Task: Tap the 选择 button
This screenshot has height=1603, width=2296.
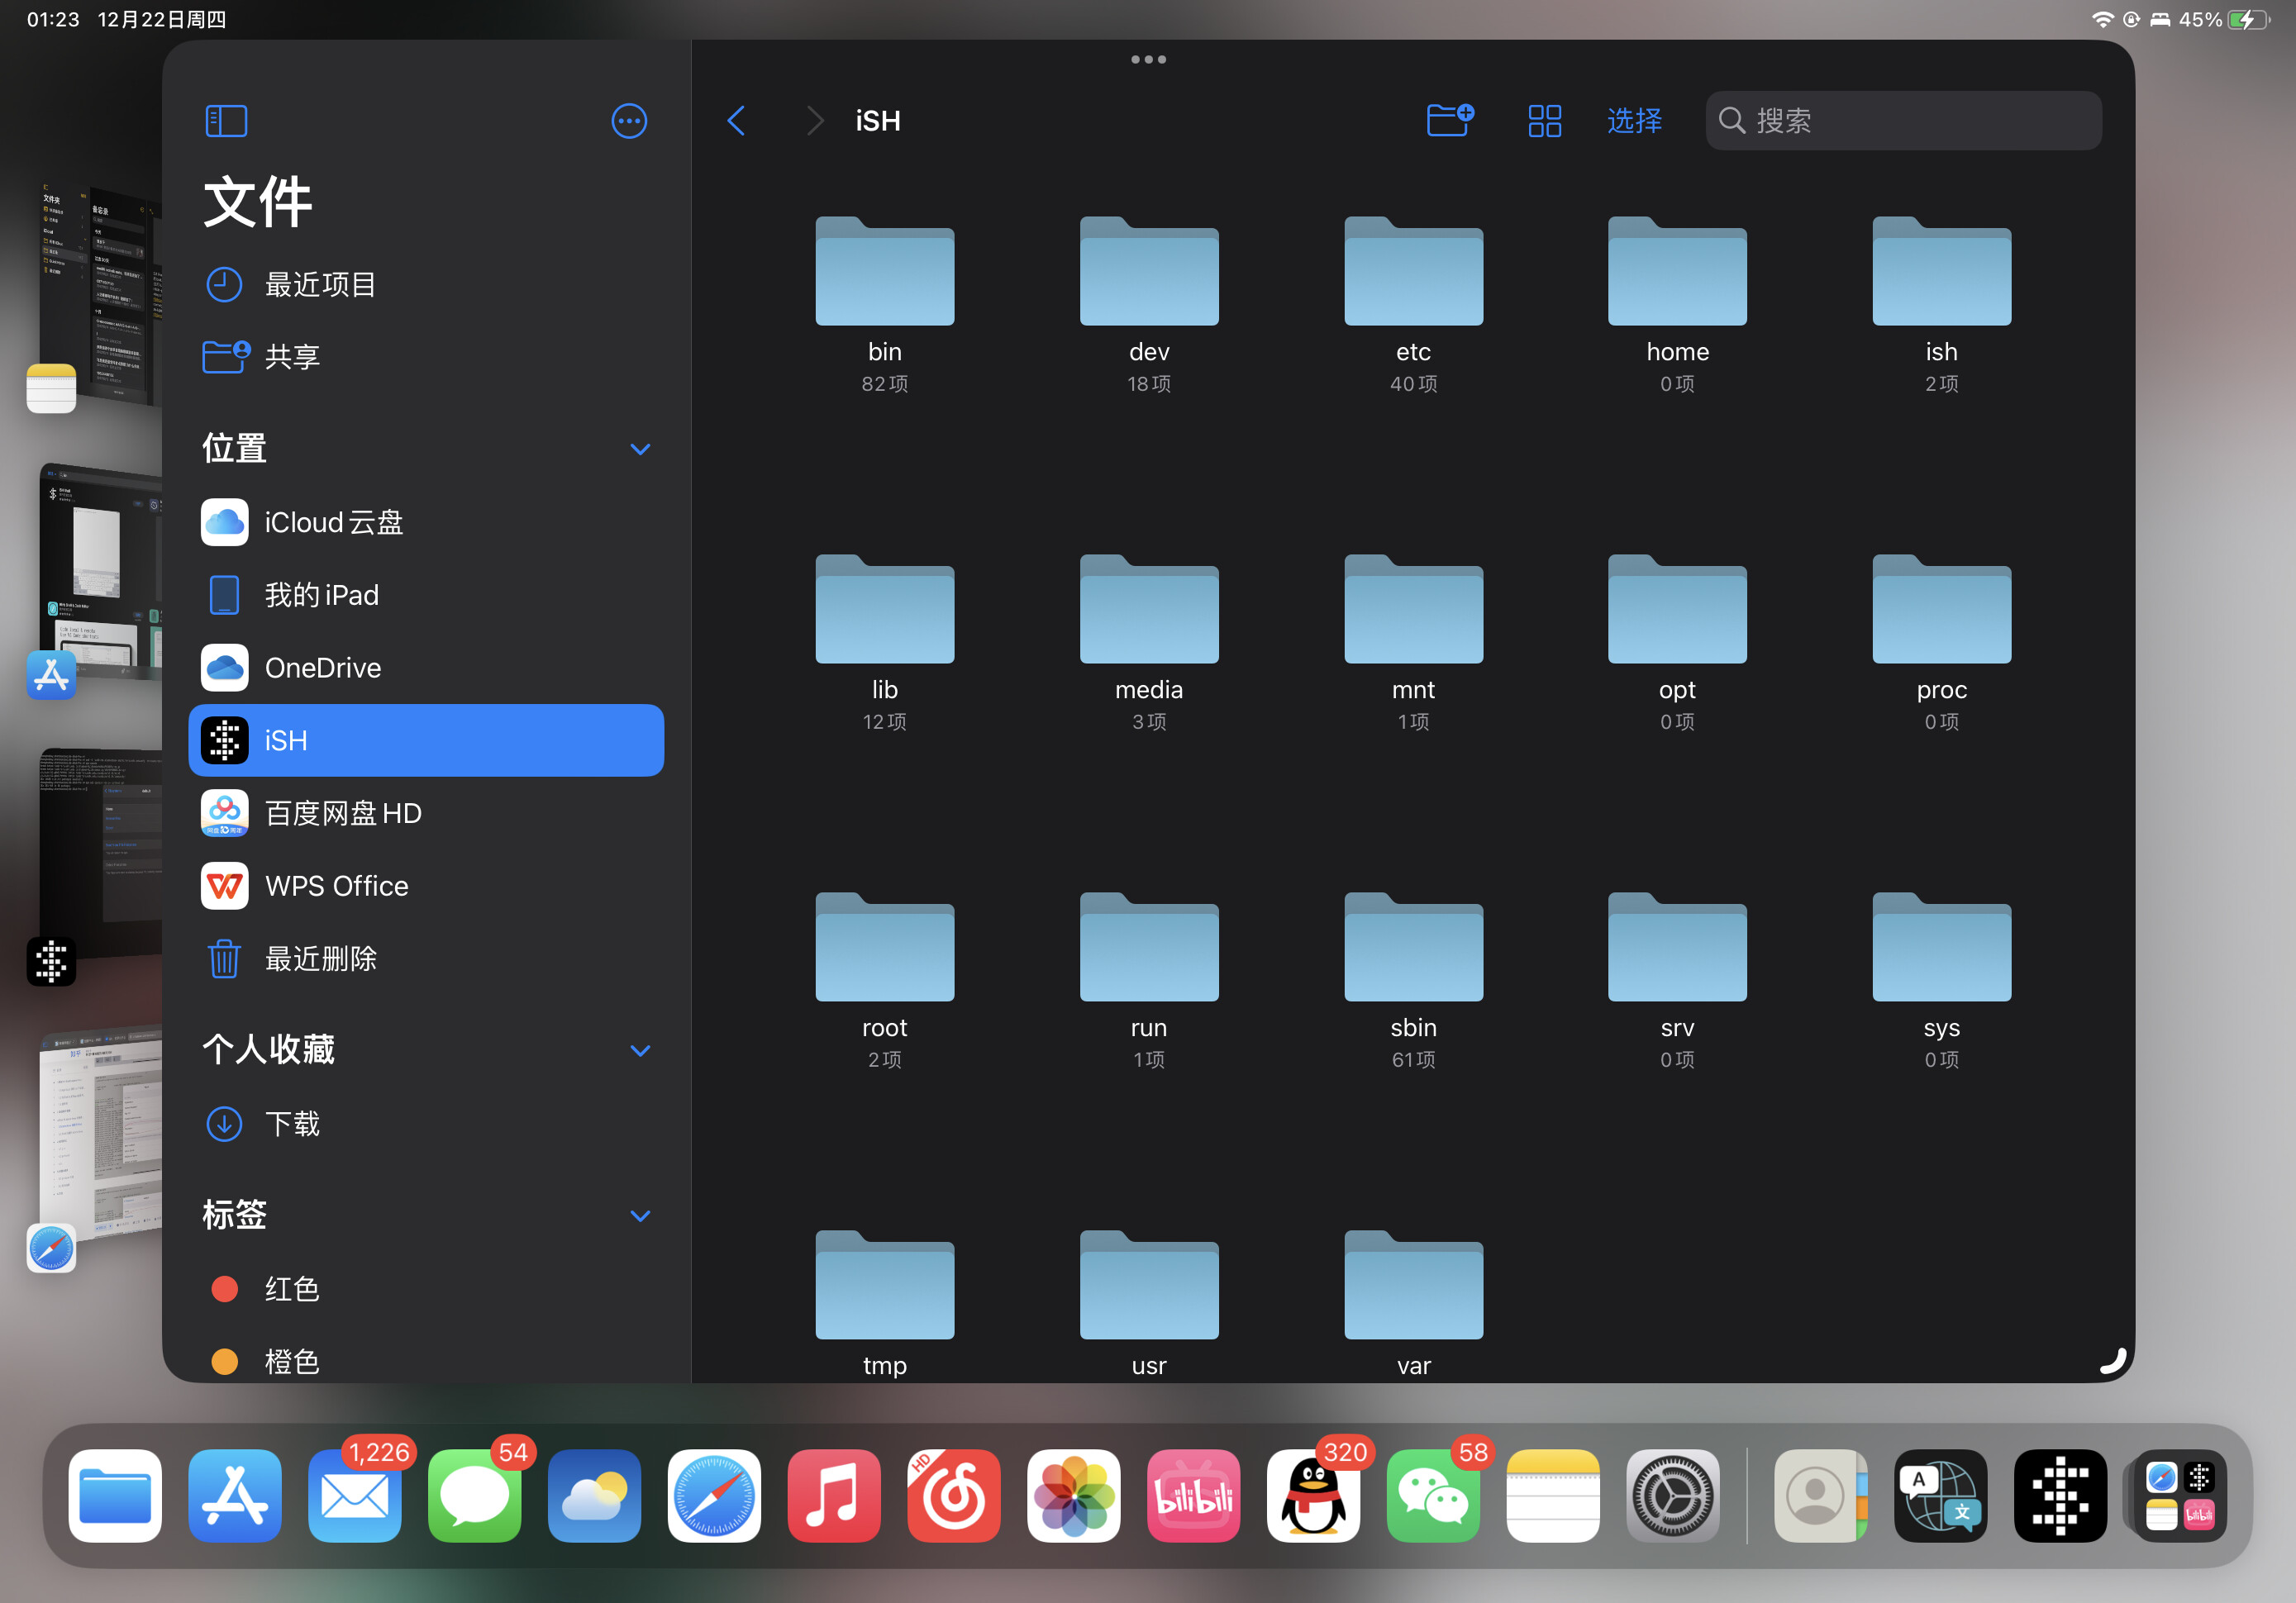Action: click(1634, 120)
